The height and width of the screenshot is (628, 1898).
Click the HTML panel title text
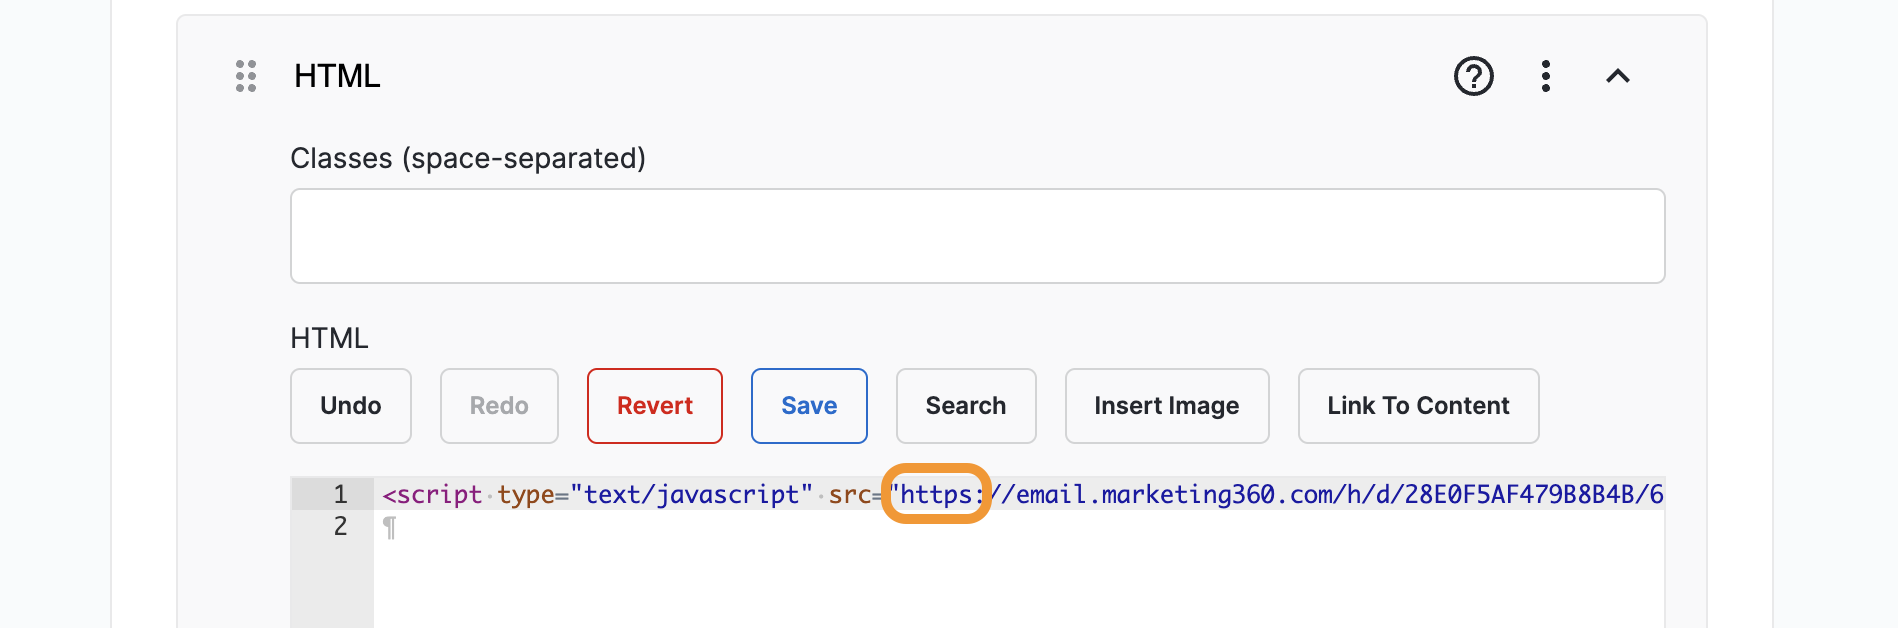click(337, 76)
